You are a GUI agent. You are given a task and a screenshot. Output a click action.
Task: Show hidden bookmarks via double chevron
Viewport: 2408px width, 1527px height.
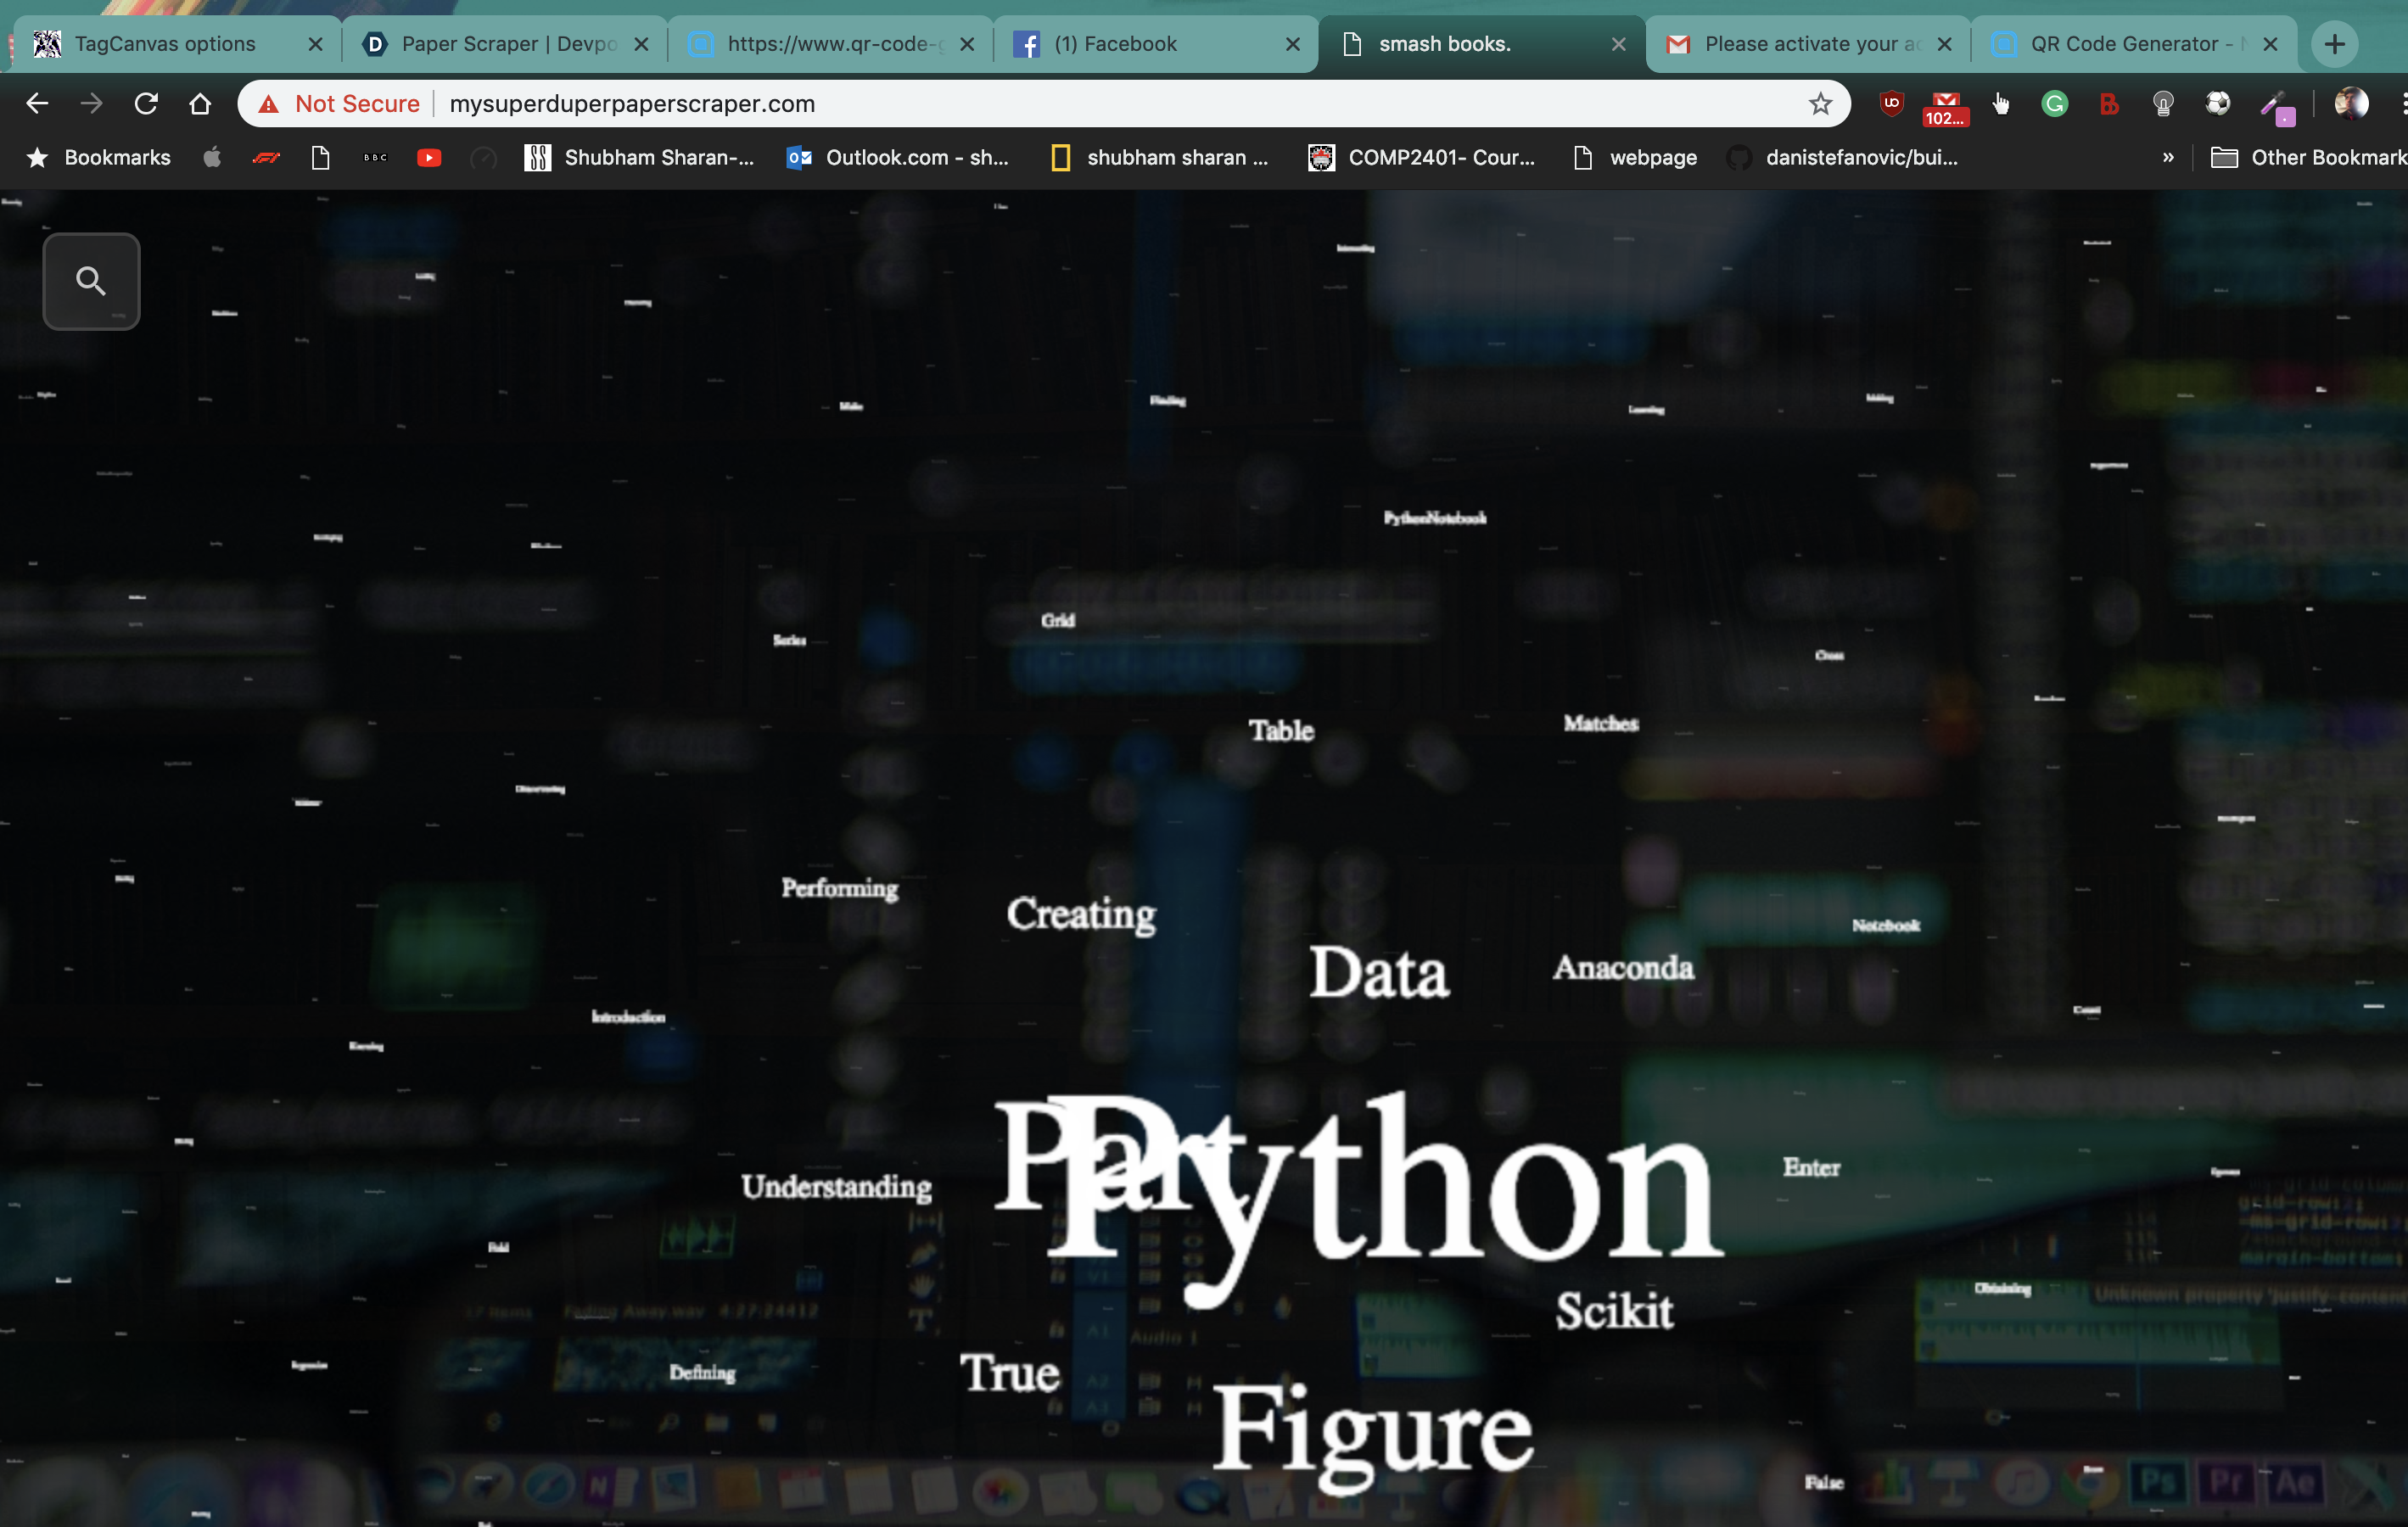coord(2167,157)
